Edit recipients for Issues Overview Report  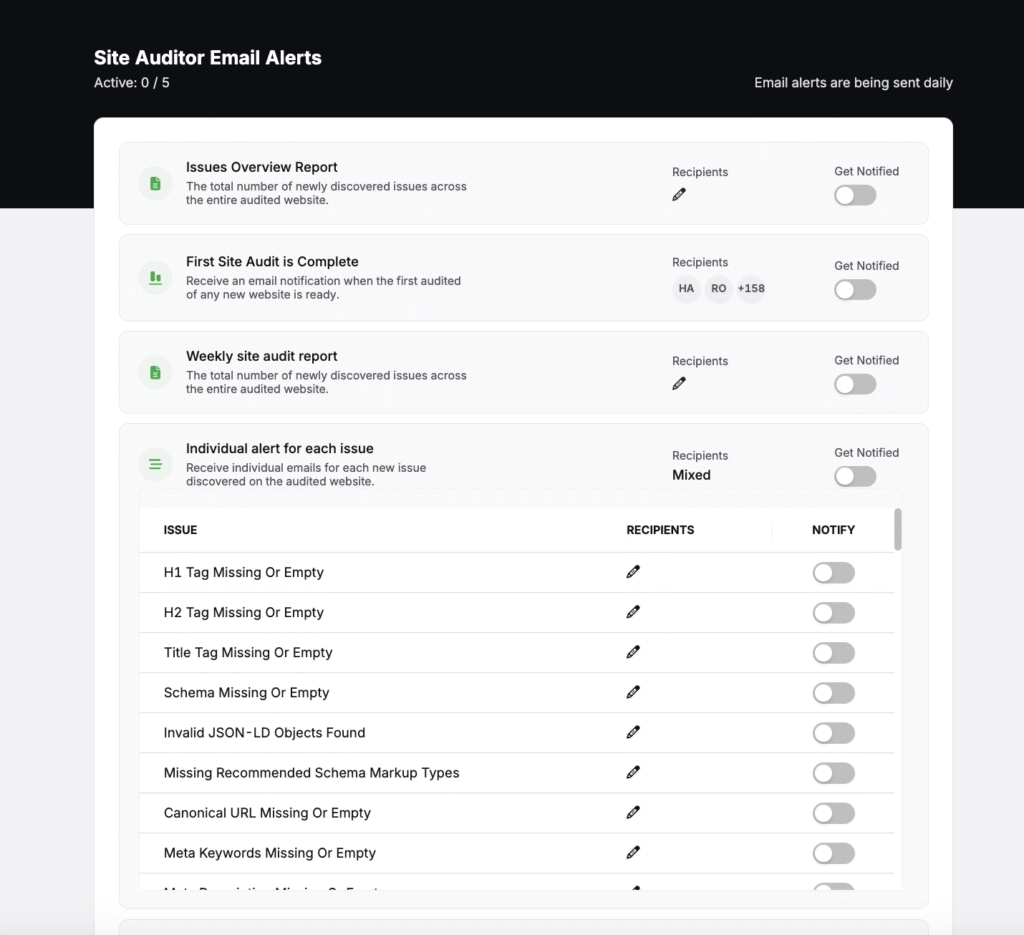(679, 195)
